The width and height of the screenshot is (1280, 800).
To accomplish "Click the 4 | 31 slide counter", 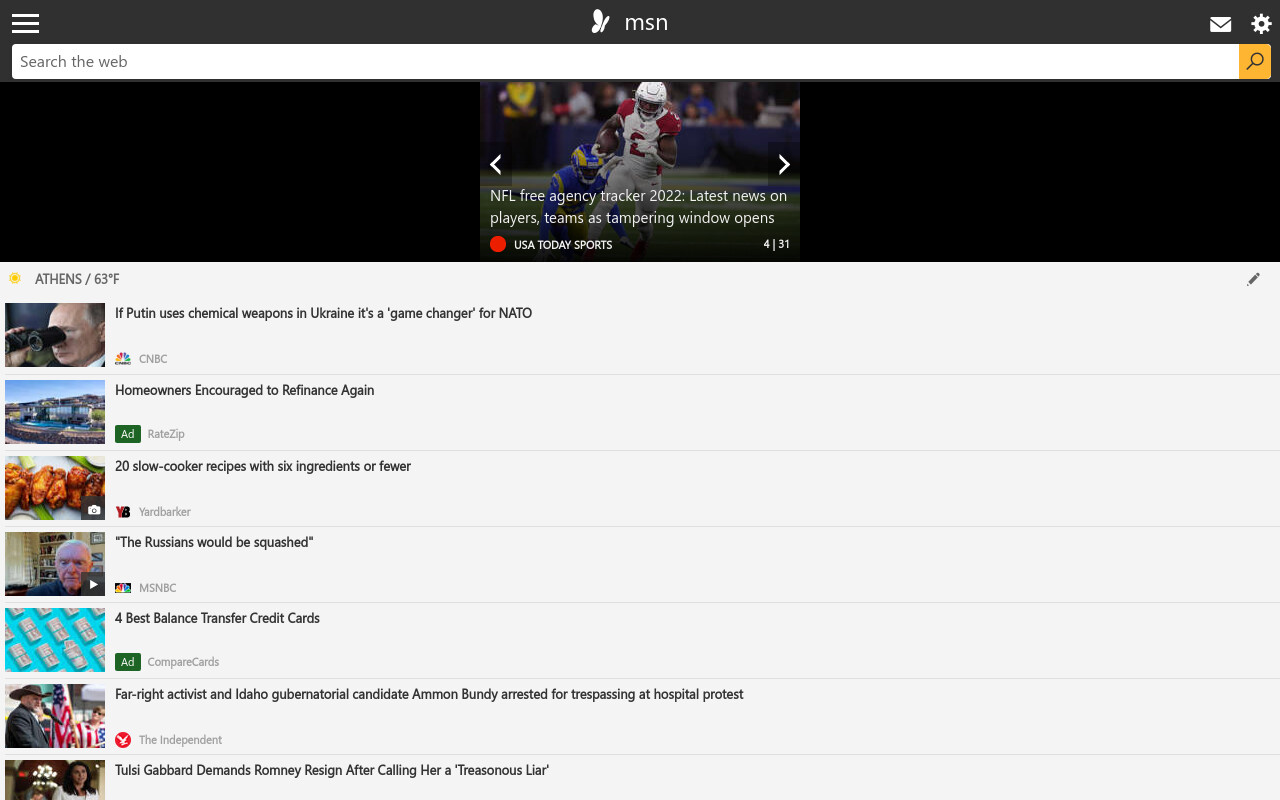I will click(776, 244).
